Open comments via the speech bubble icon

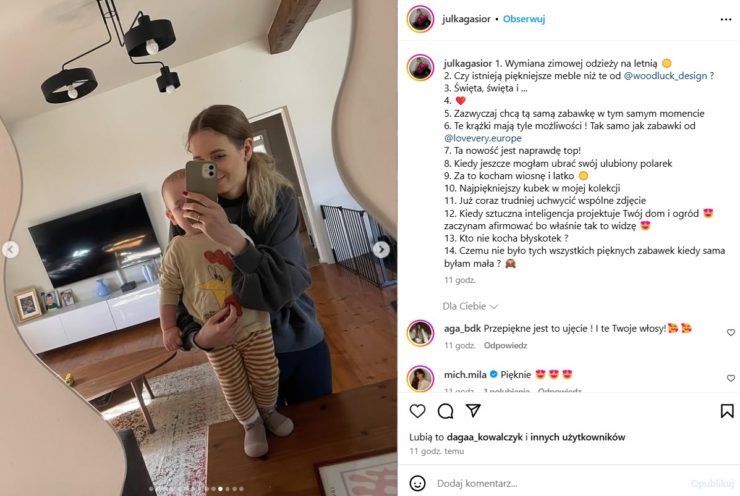445,411
